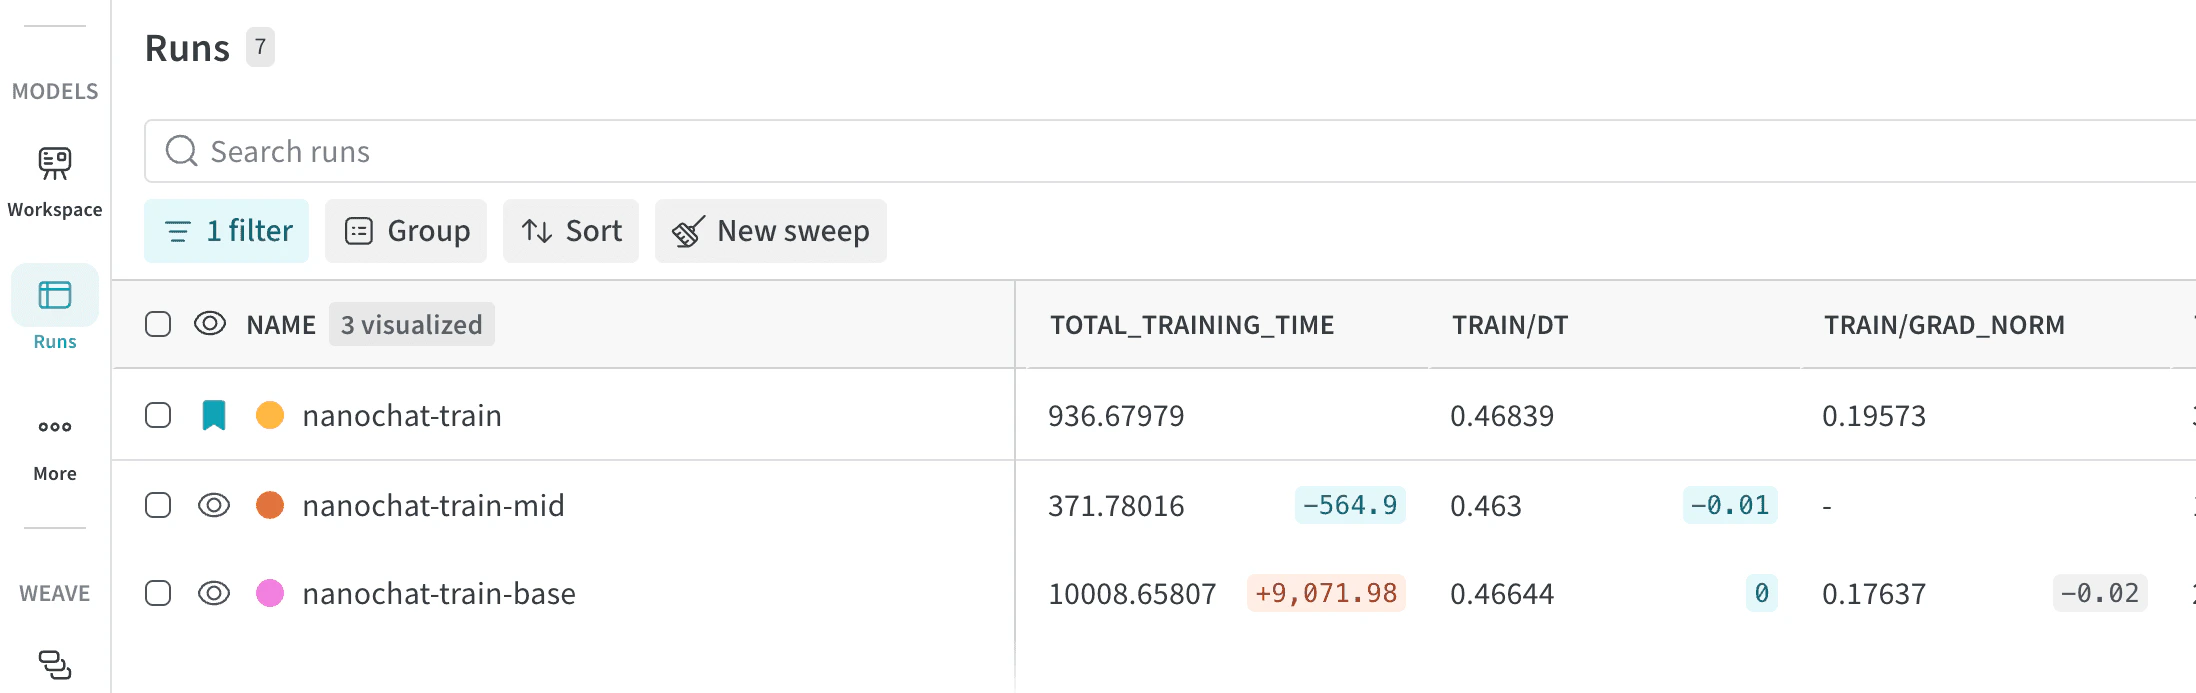Expand the 3 visualized badge

coord(411,324)
